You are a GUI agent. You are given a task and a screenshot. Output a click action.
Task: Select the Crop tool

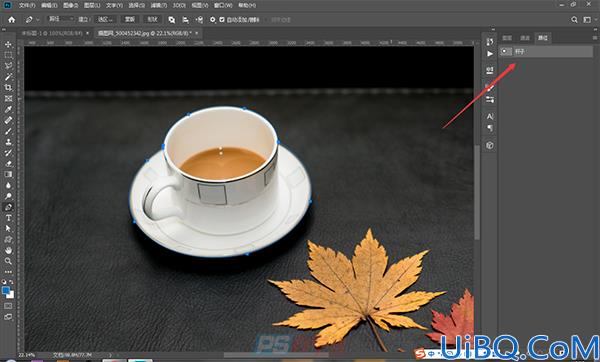(x=8, y=88)
